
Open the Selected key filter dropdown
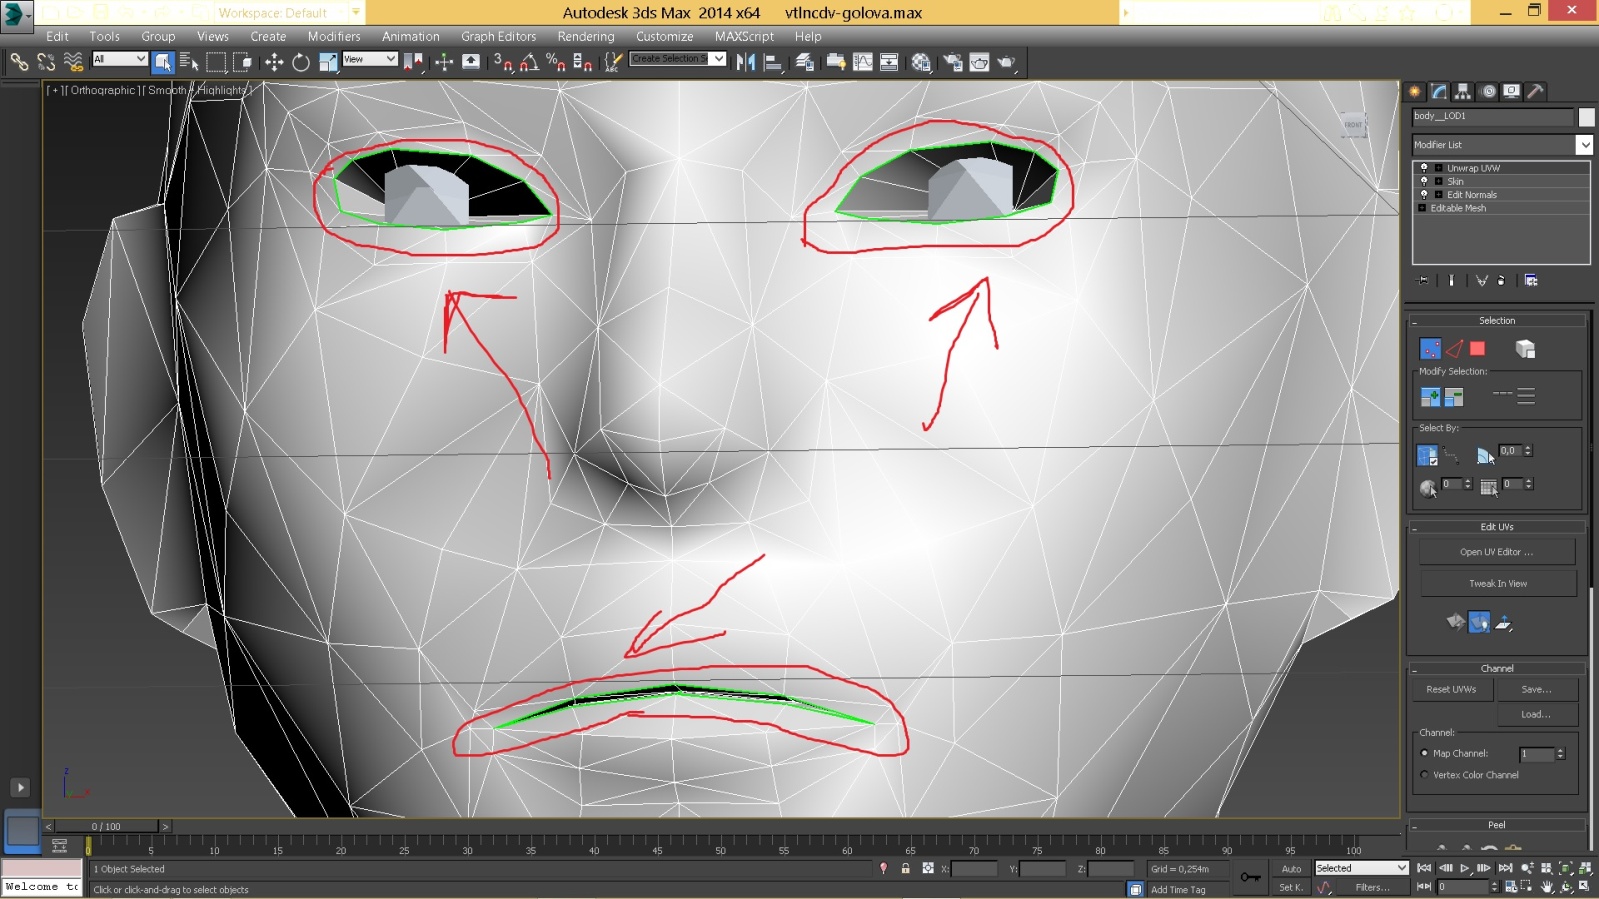pyautogui.click(x=1361, y=868)
